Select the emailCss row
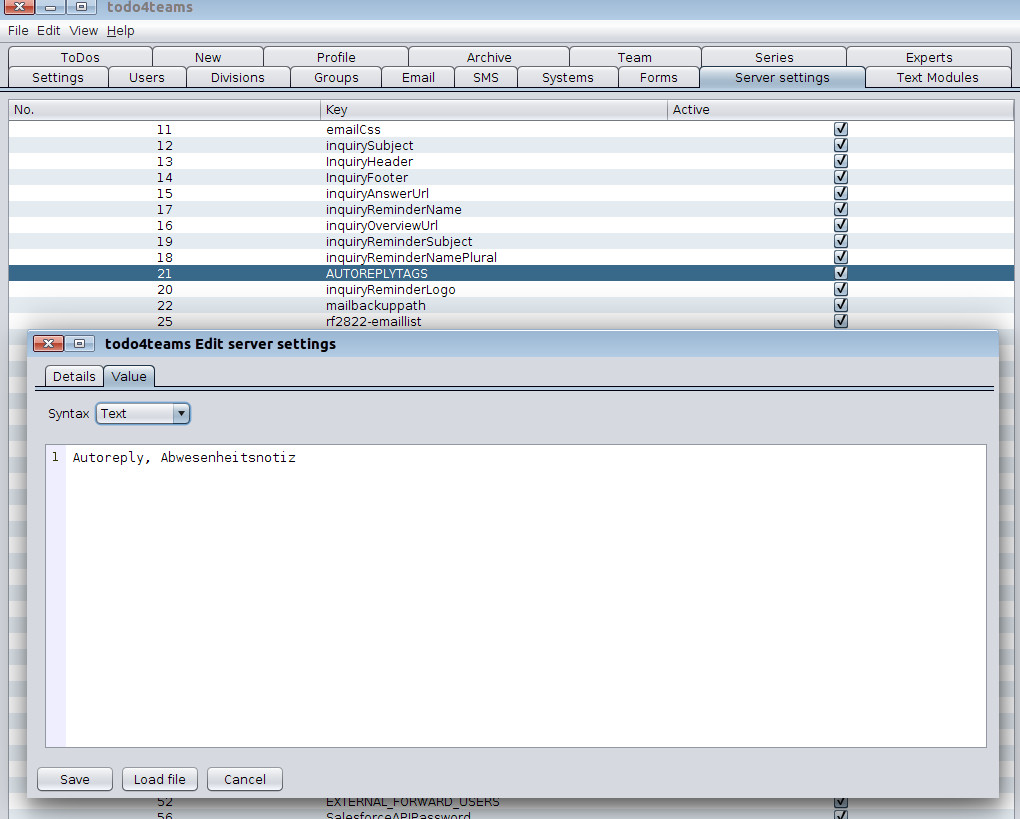The image size is (1020, 819). click(511, 129)
